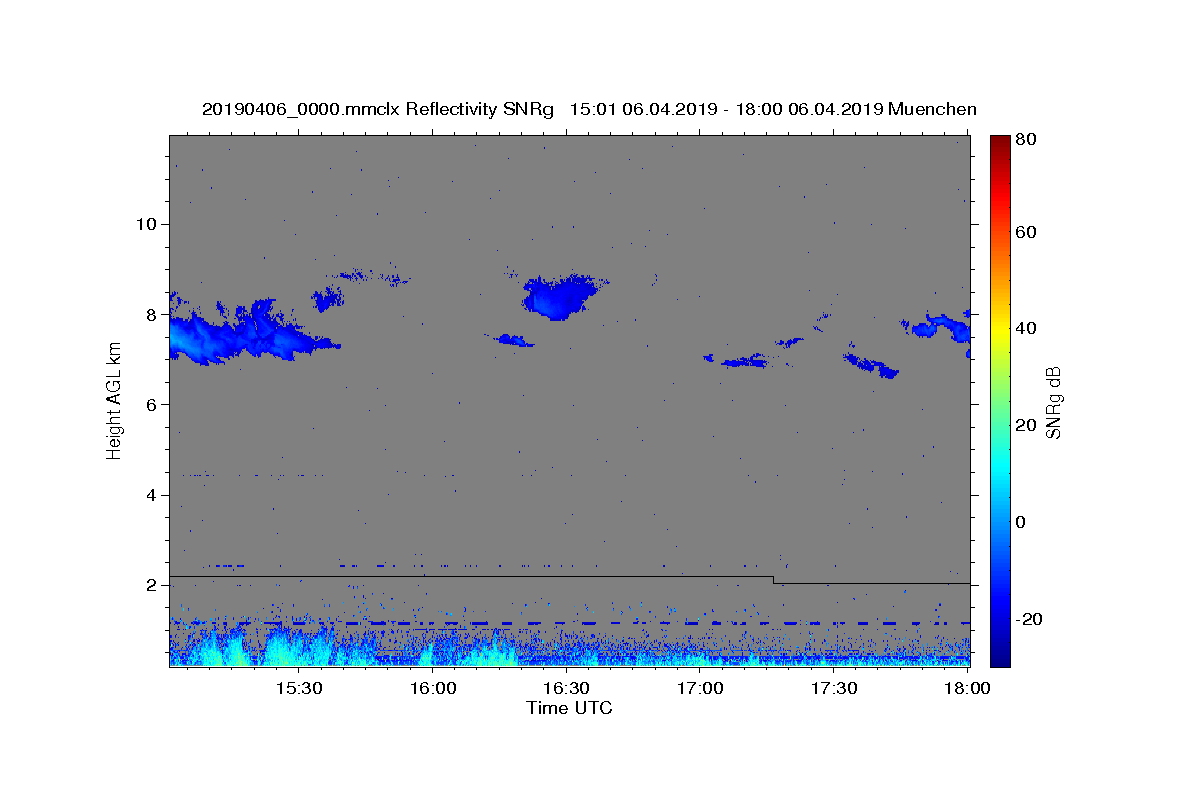This screenshot has width=1200, height=800.
Task: Click the height tick label 2
Action: (x=150, y=586)
